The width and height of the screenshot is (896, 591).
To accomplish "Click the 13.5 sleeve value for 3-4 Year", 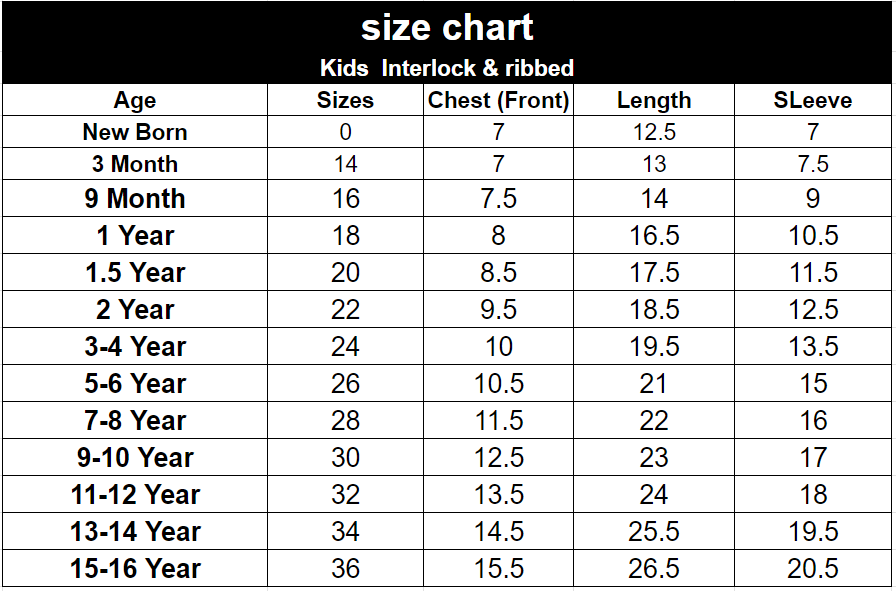I will click(x=813, y=347).
